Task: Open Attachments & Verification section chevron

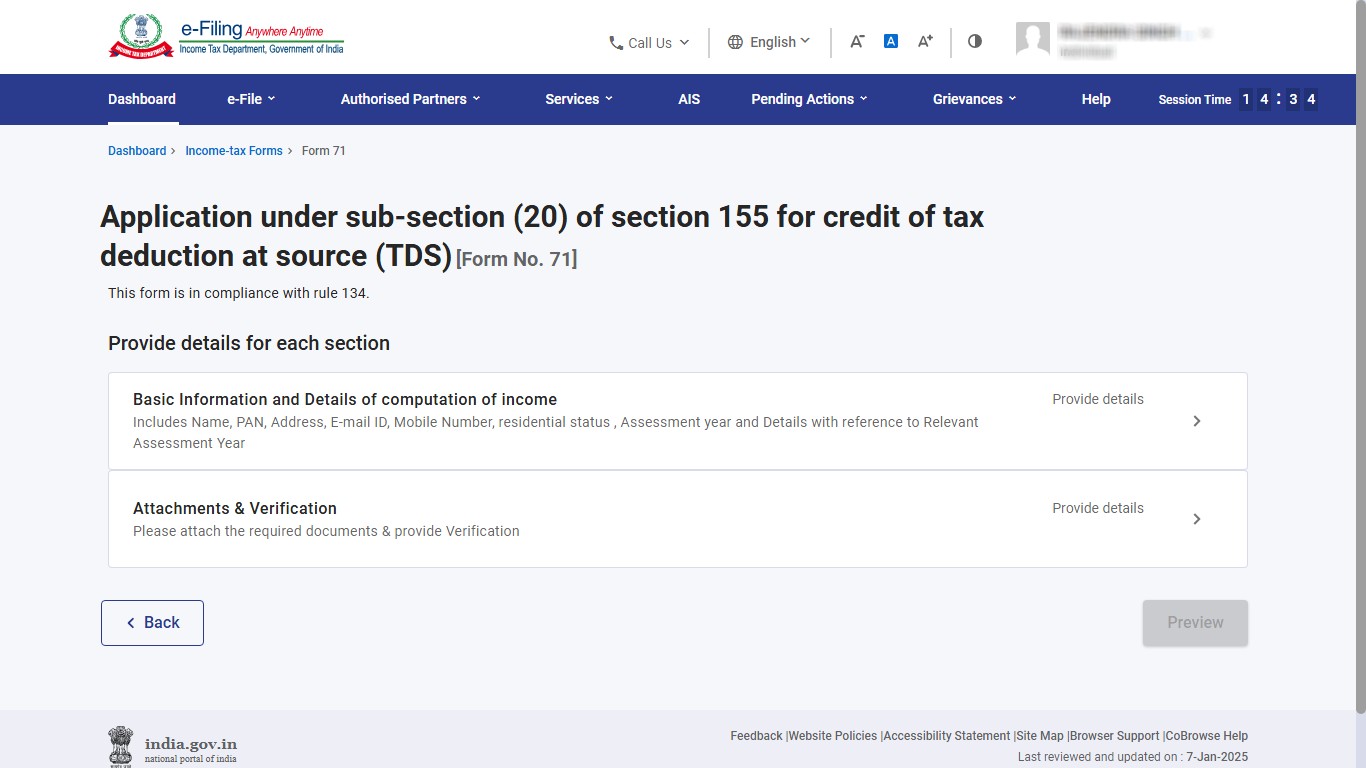Action: click(1197, 519)
